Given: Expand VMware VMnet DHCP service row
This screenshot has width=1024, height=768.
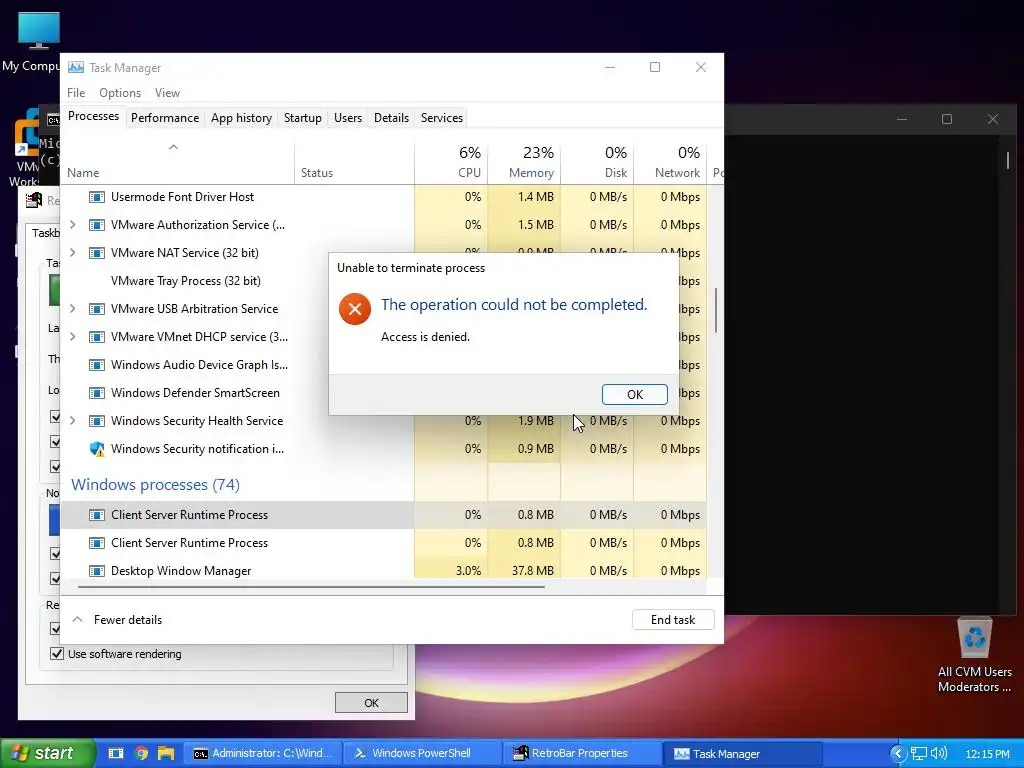Looking at the screenshot, I should click(x=72, y=337).
